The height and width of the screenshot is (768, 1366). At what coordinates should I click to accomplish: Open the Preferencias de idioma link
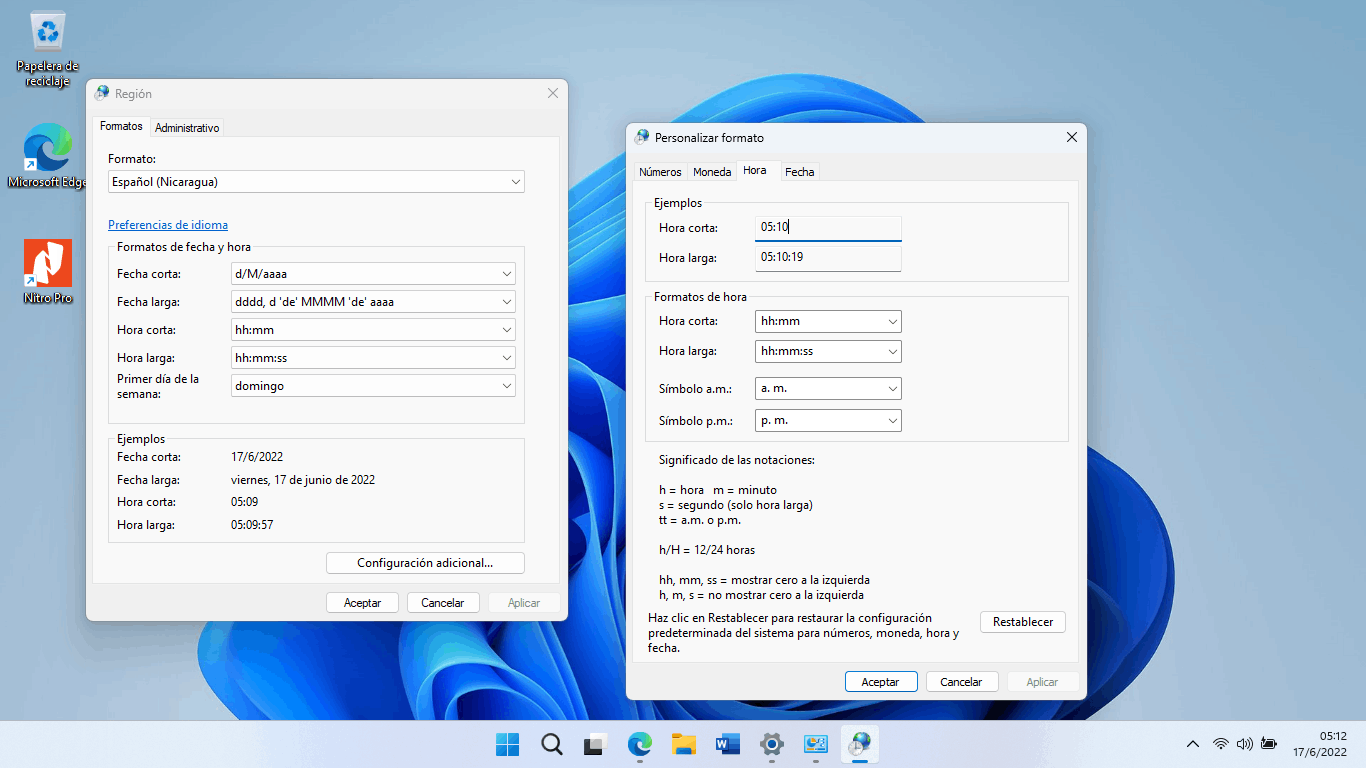[x=167, y=224]
